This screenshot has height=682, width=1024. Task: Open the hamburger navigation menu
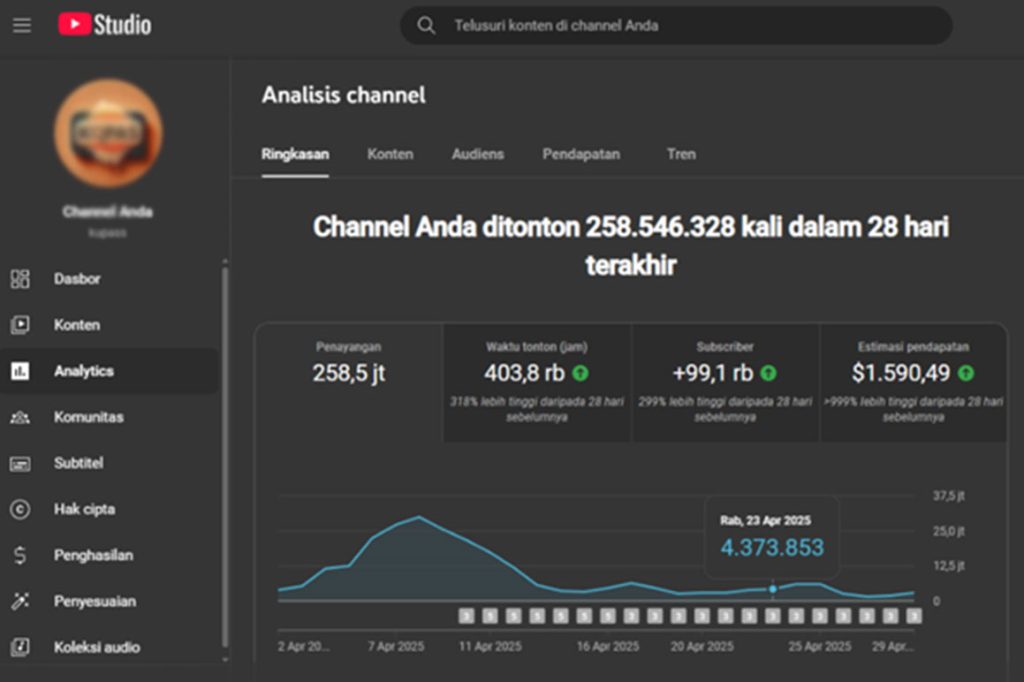pos(22,25)
